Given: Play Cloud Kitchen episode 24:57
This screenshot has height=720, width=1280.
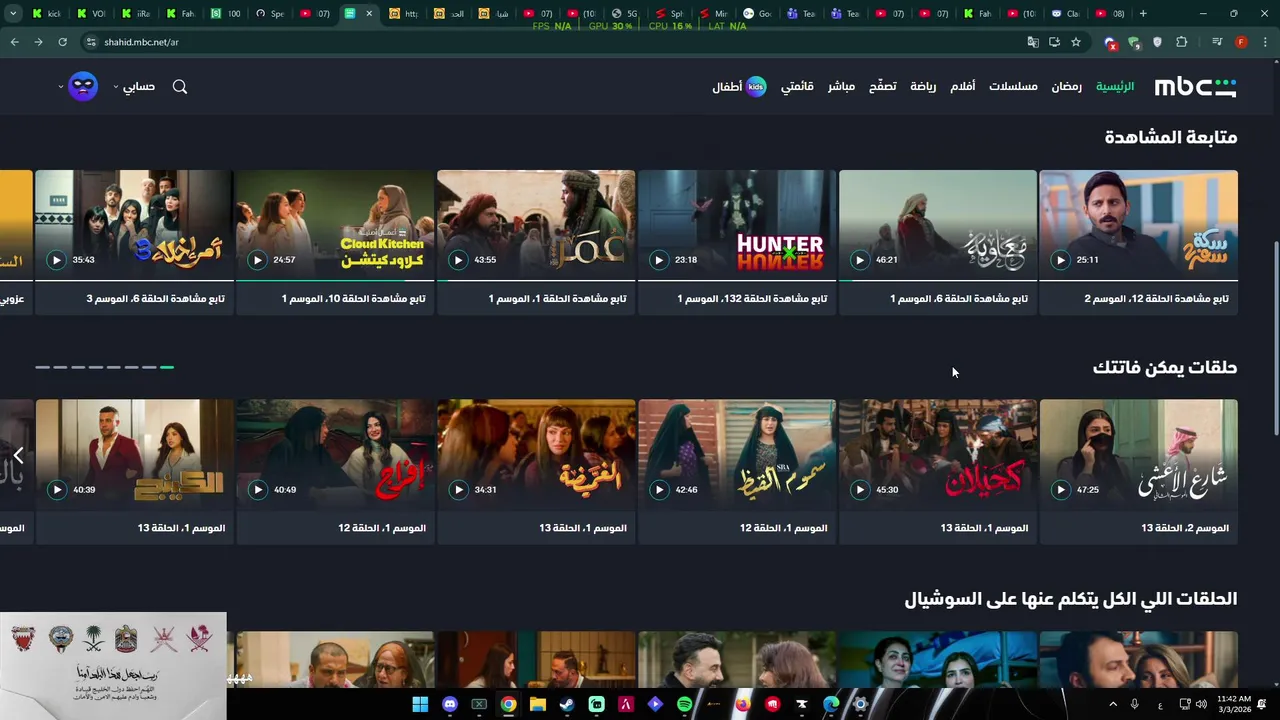Looking at the screenshot, I should click(x=257, y=260).
